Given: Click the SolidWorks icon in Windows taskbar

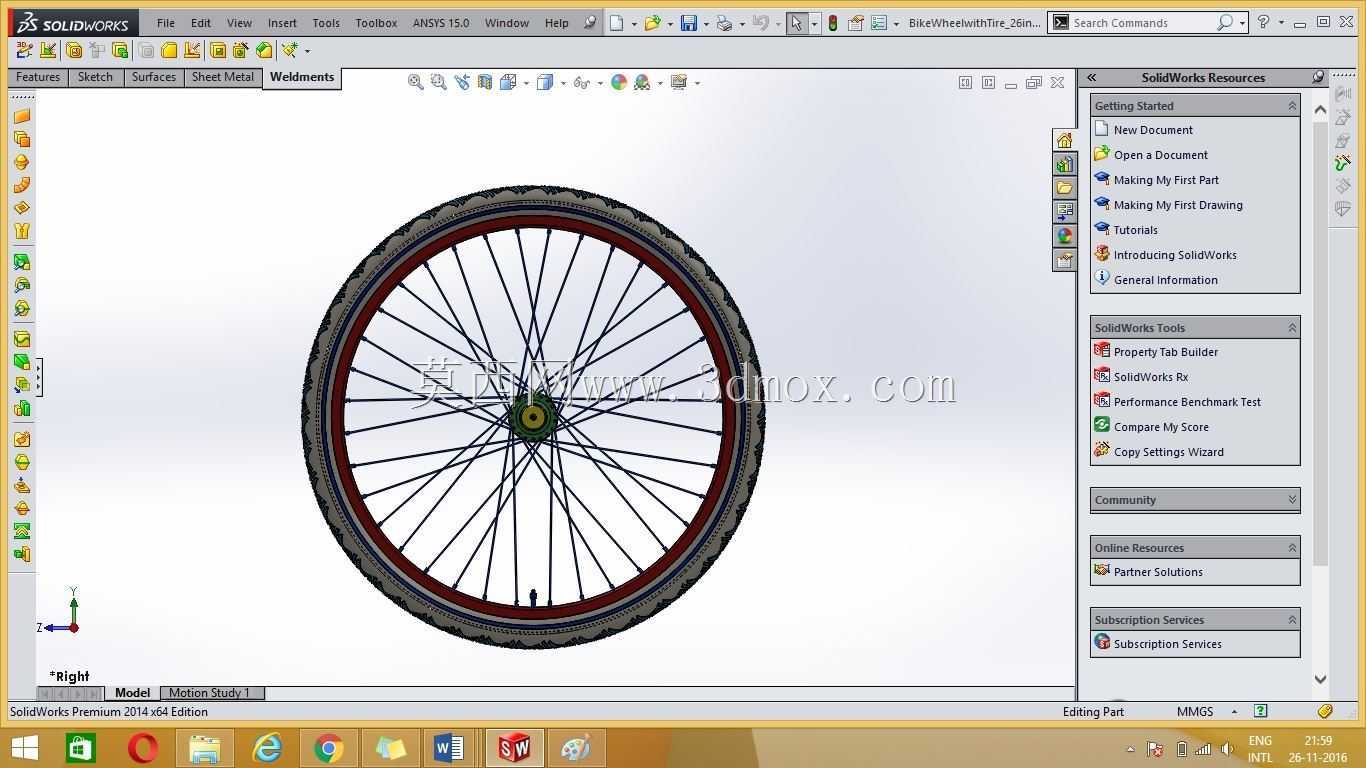Looking at the screenshot, I should (x=514, y=748).
